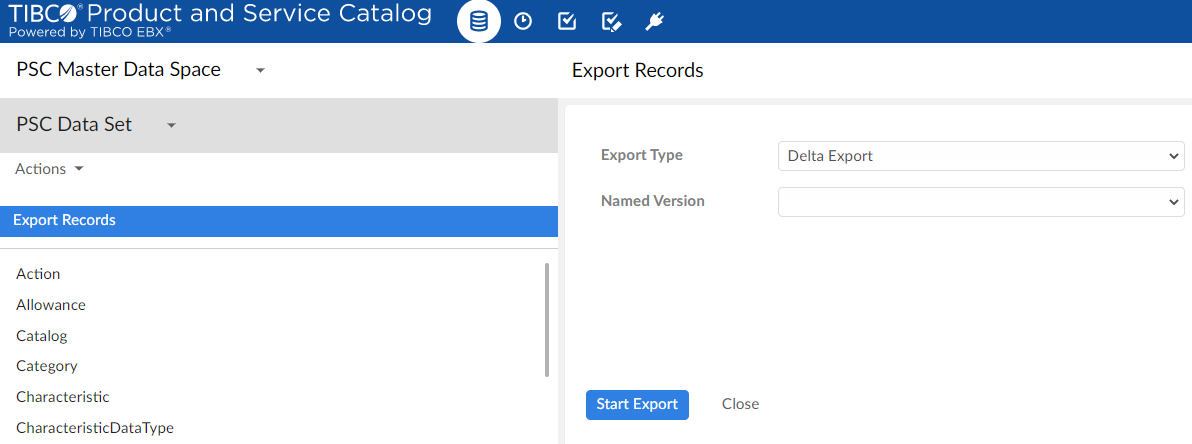This screenshot has width=1192, height=444.
Task: Open the Named Version combo box
Action: coord(980,202)
